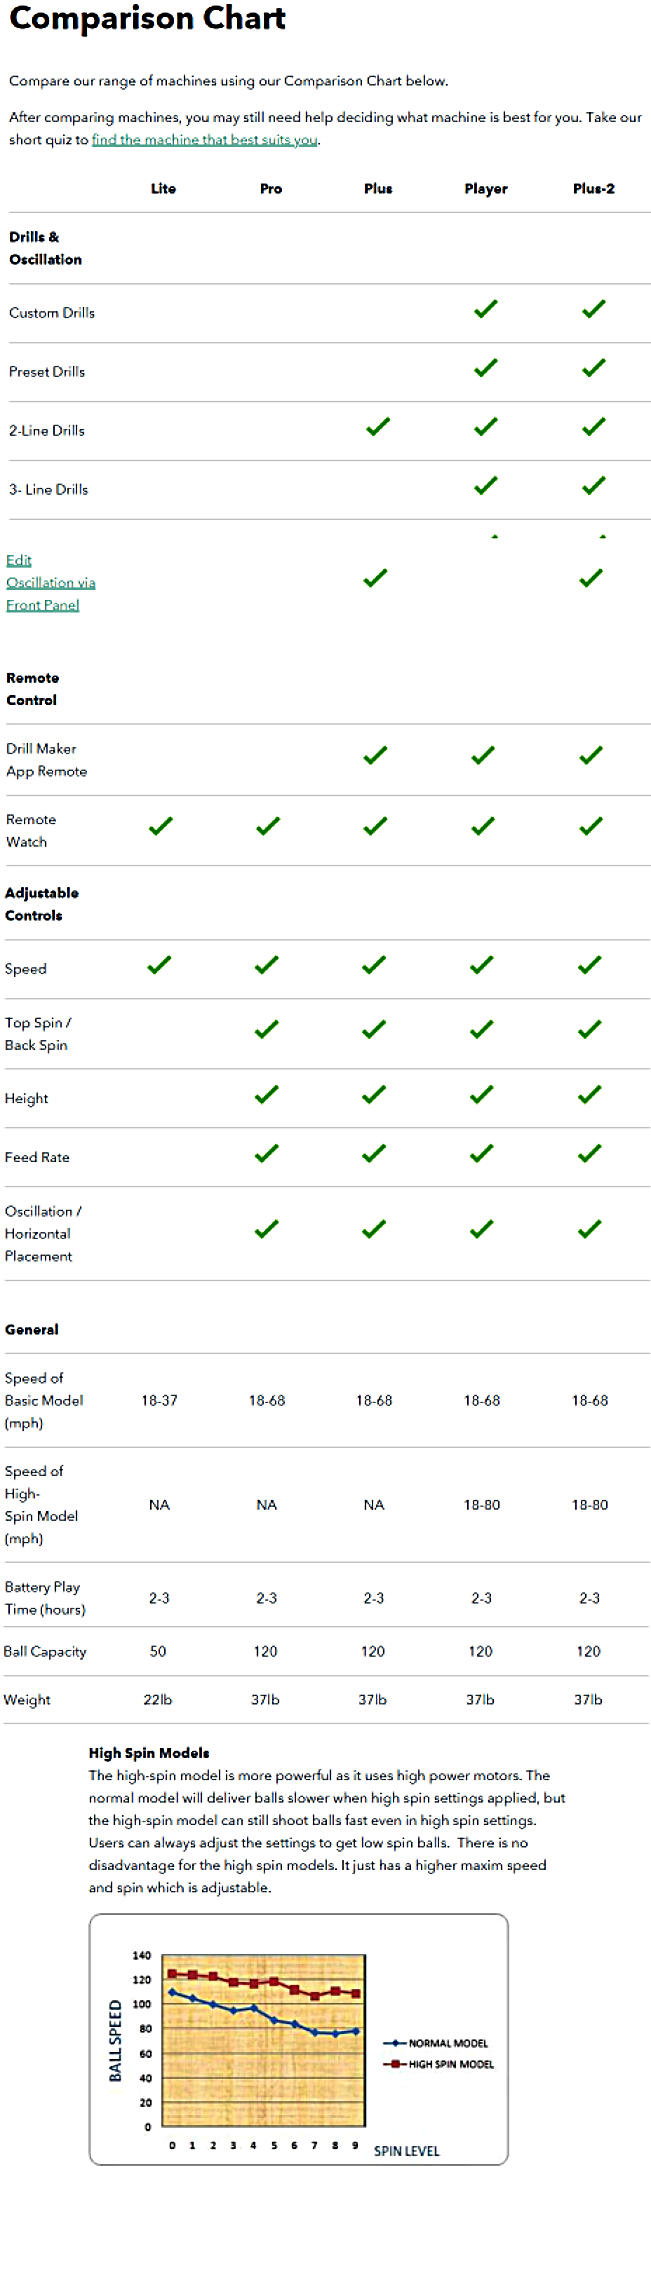Click the 18-37 basic speed value for Lite

click(x=159, y=1400)
